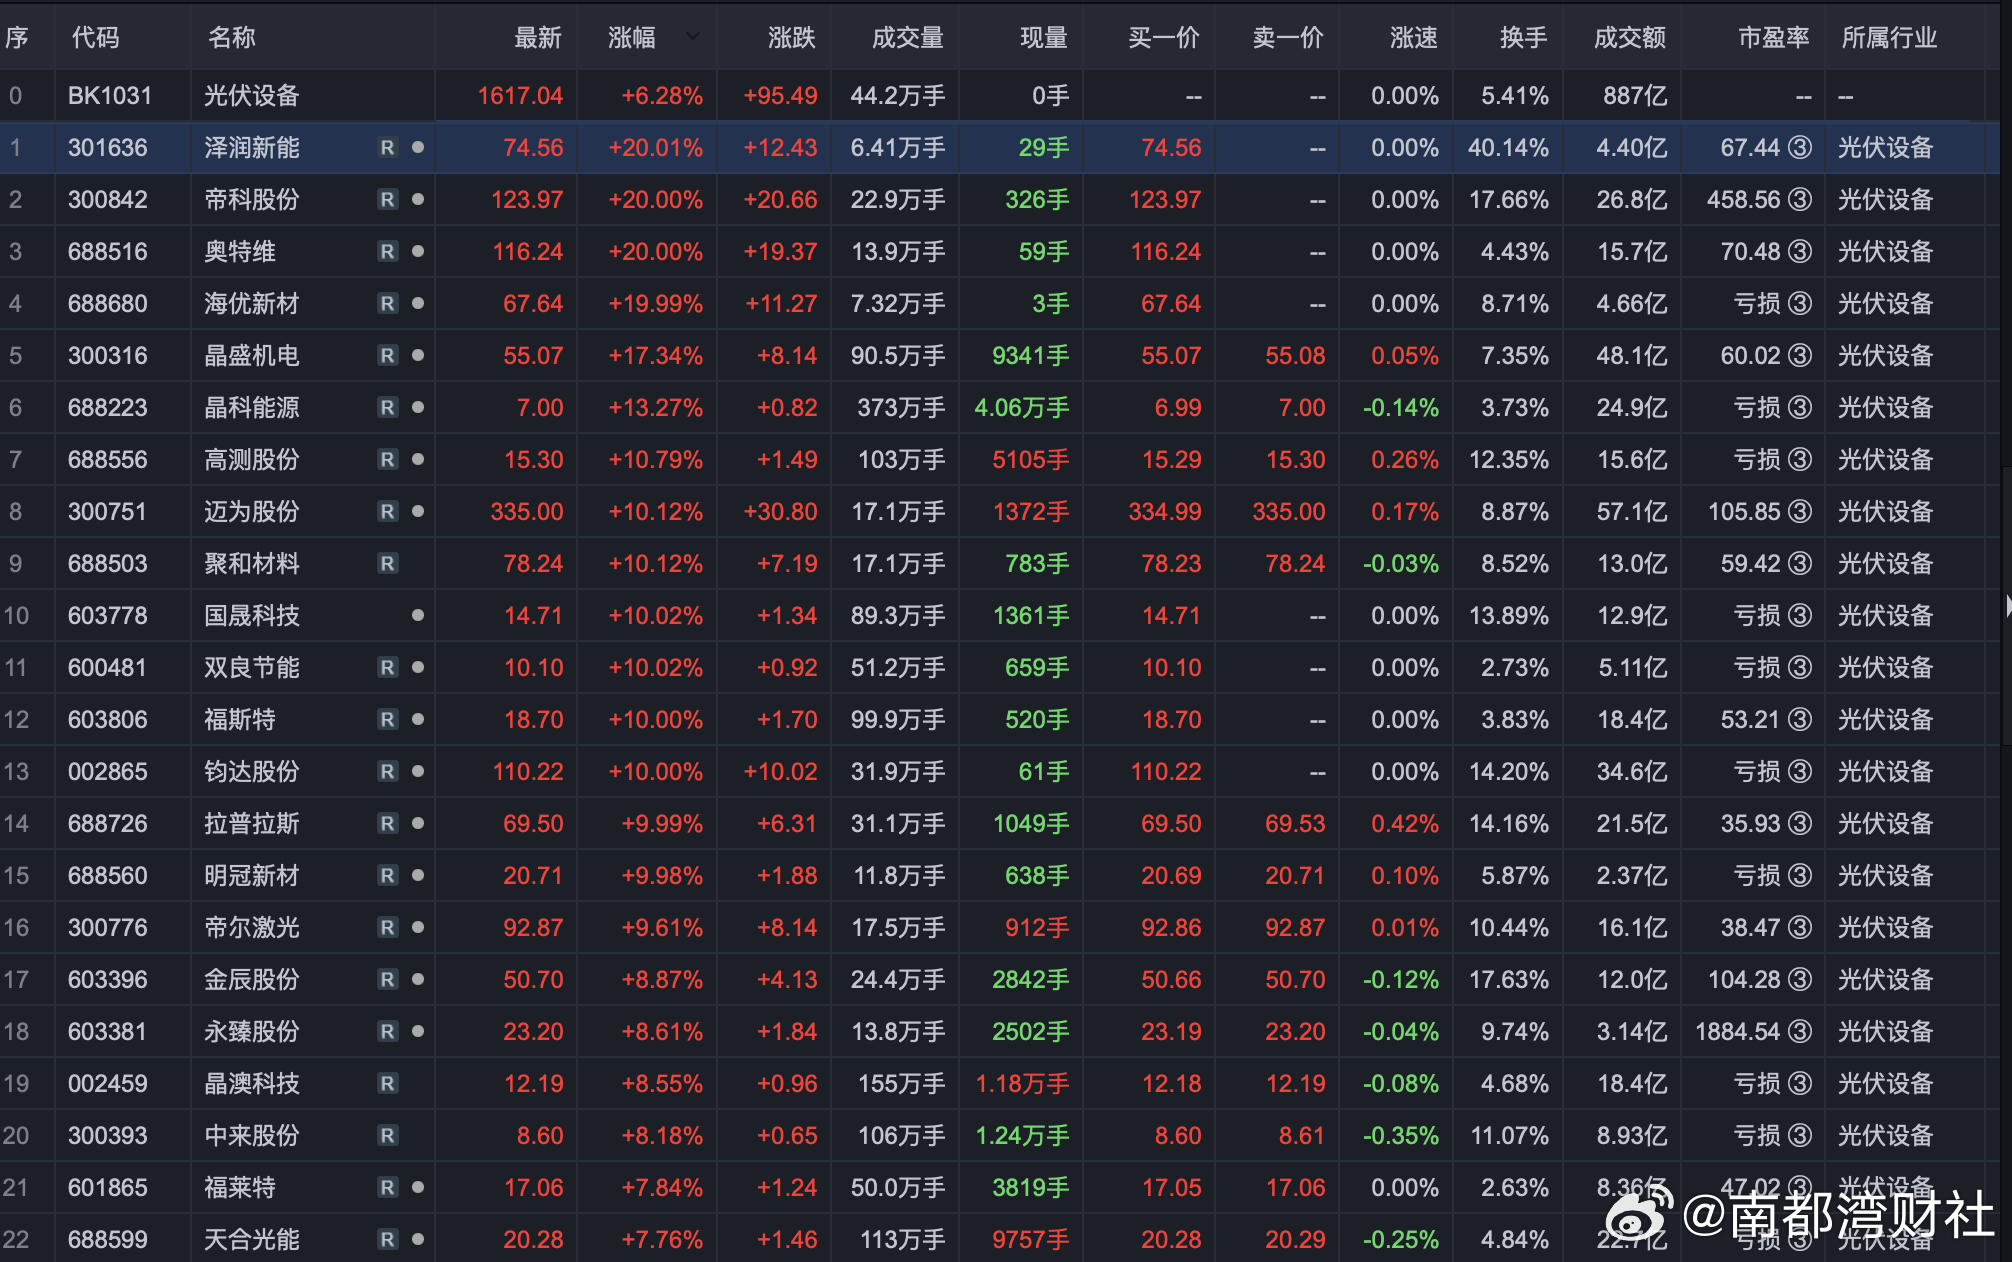Toggle the dot marker for 晶盛机电

[418, 356]
